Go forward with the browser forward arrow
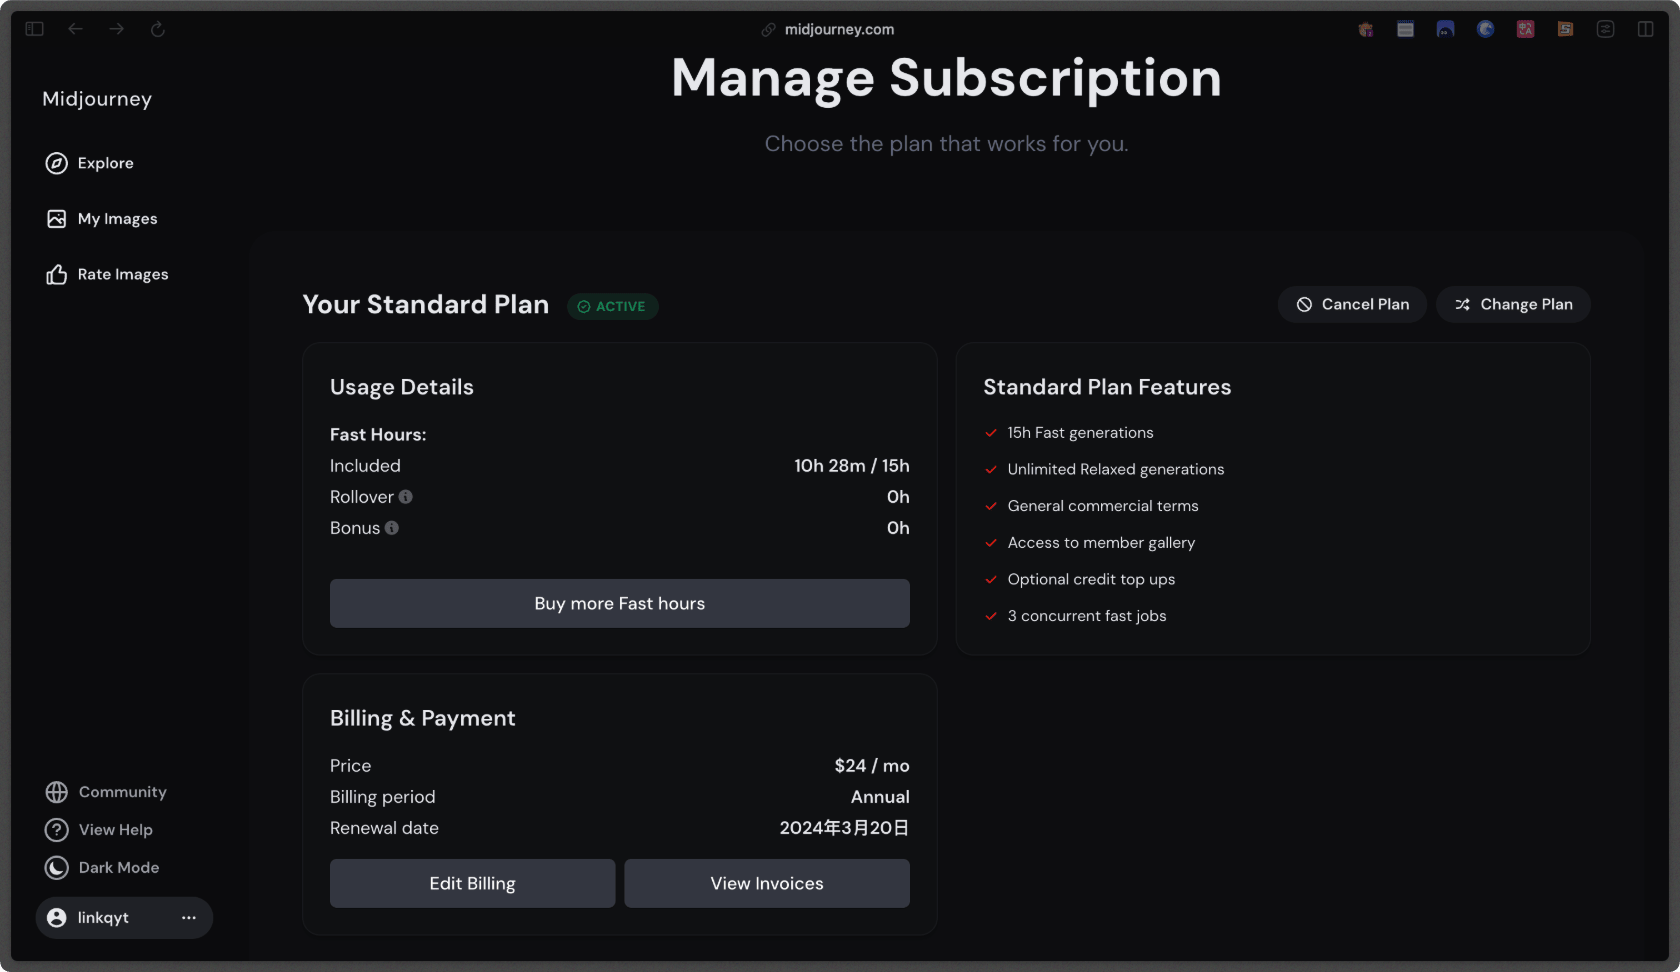Screen dimensions: 1680x972 (x=117, y=29)
